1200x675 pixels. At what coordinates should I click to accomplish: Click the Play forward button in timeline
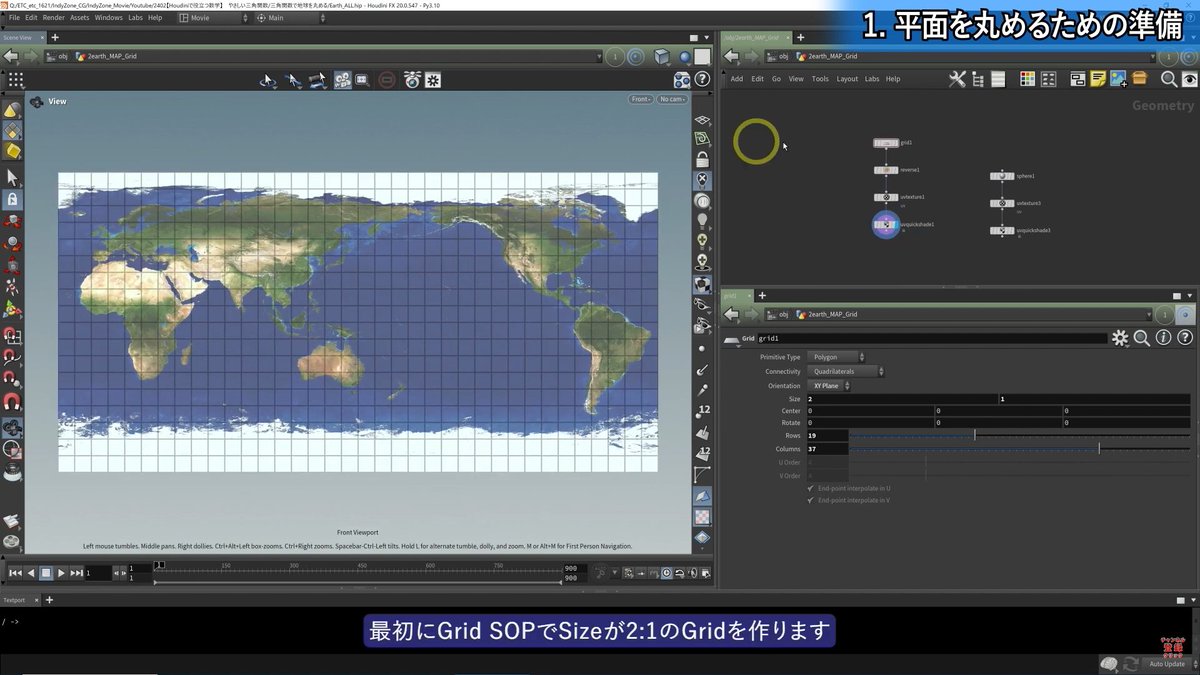pos(61,573)
